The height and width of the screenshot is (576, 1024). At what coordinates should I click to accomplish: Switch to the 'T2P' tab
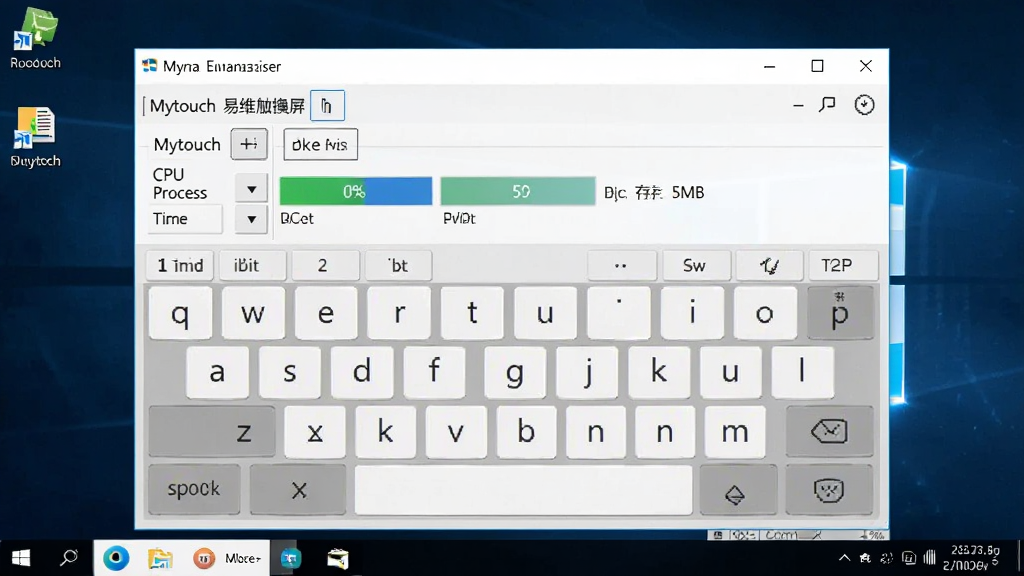coord(843,266)
